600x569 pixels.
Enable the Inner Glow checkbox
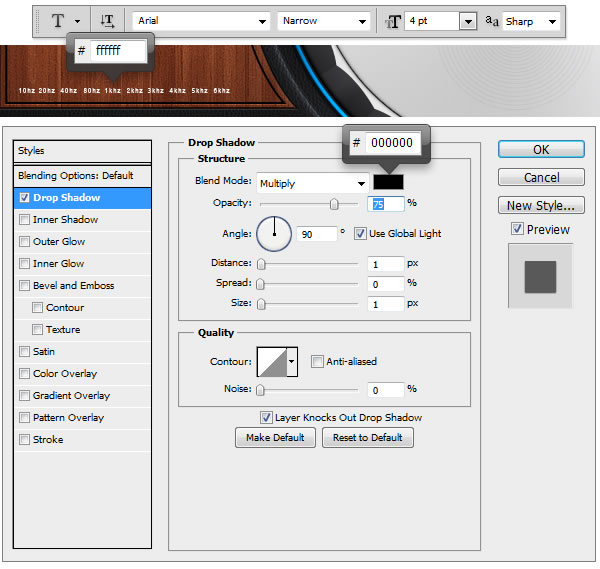[x=24, y=264]
